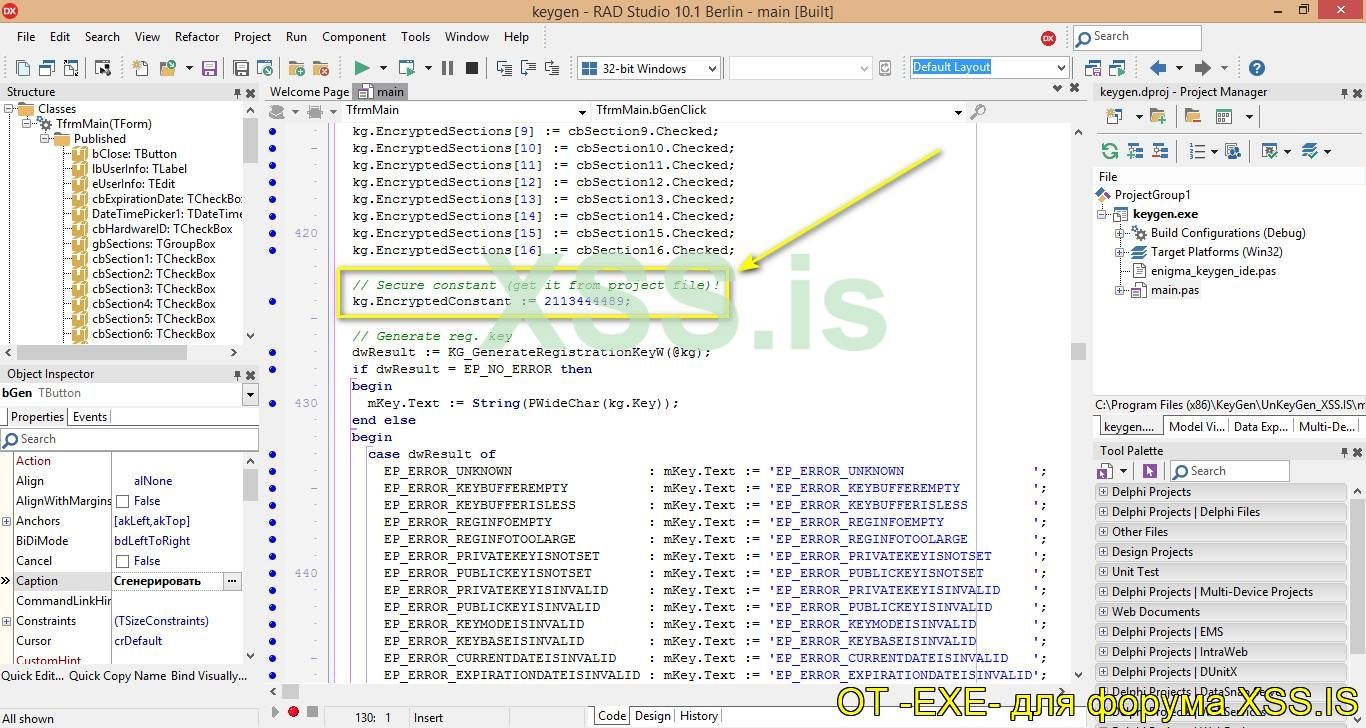Expand the Target Platforms (Win32) node
The height and width of the screenshot is (728, 1366).
click(1121, 252)
